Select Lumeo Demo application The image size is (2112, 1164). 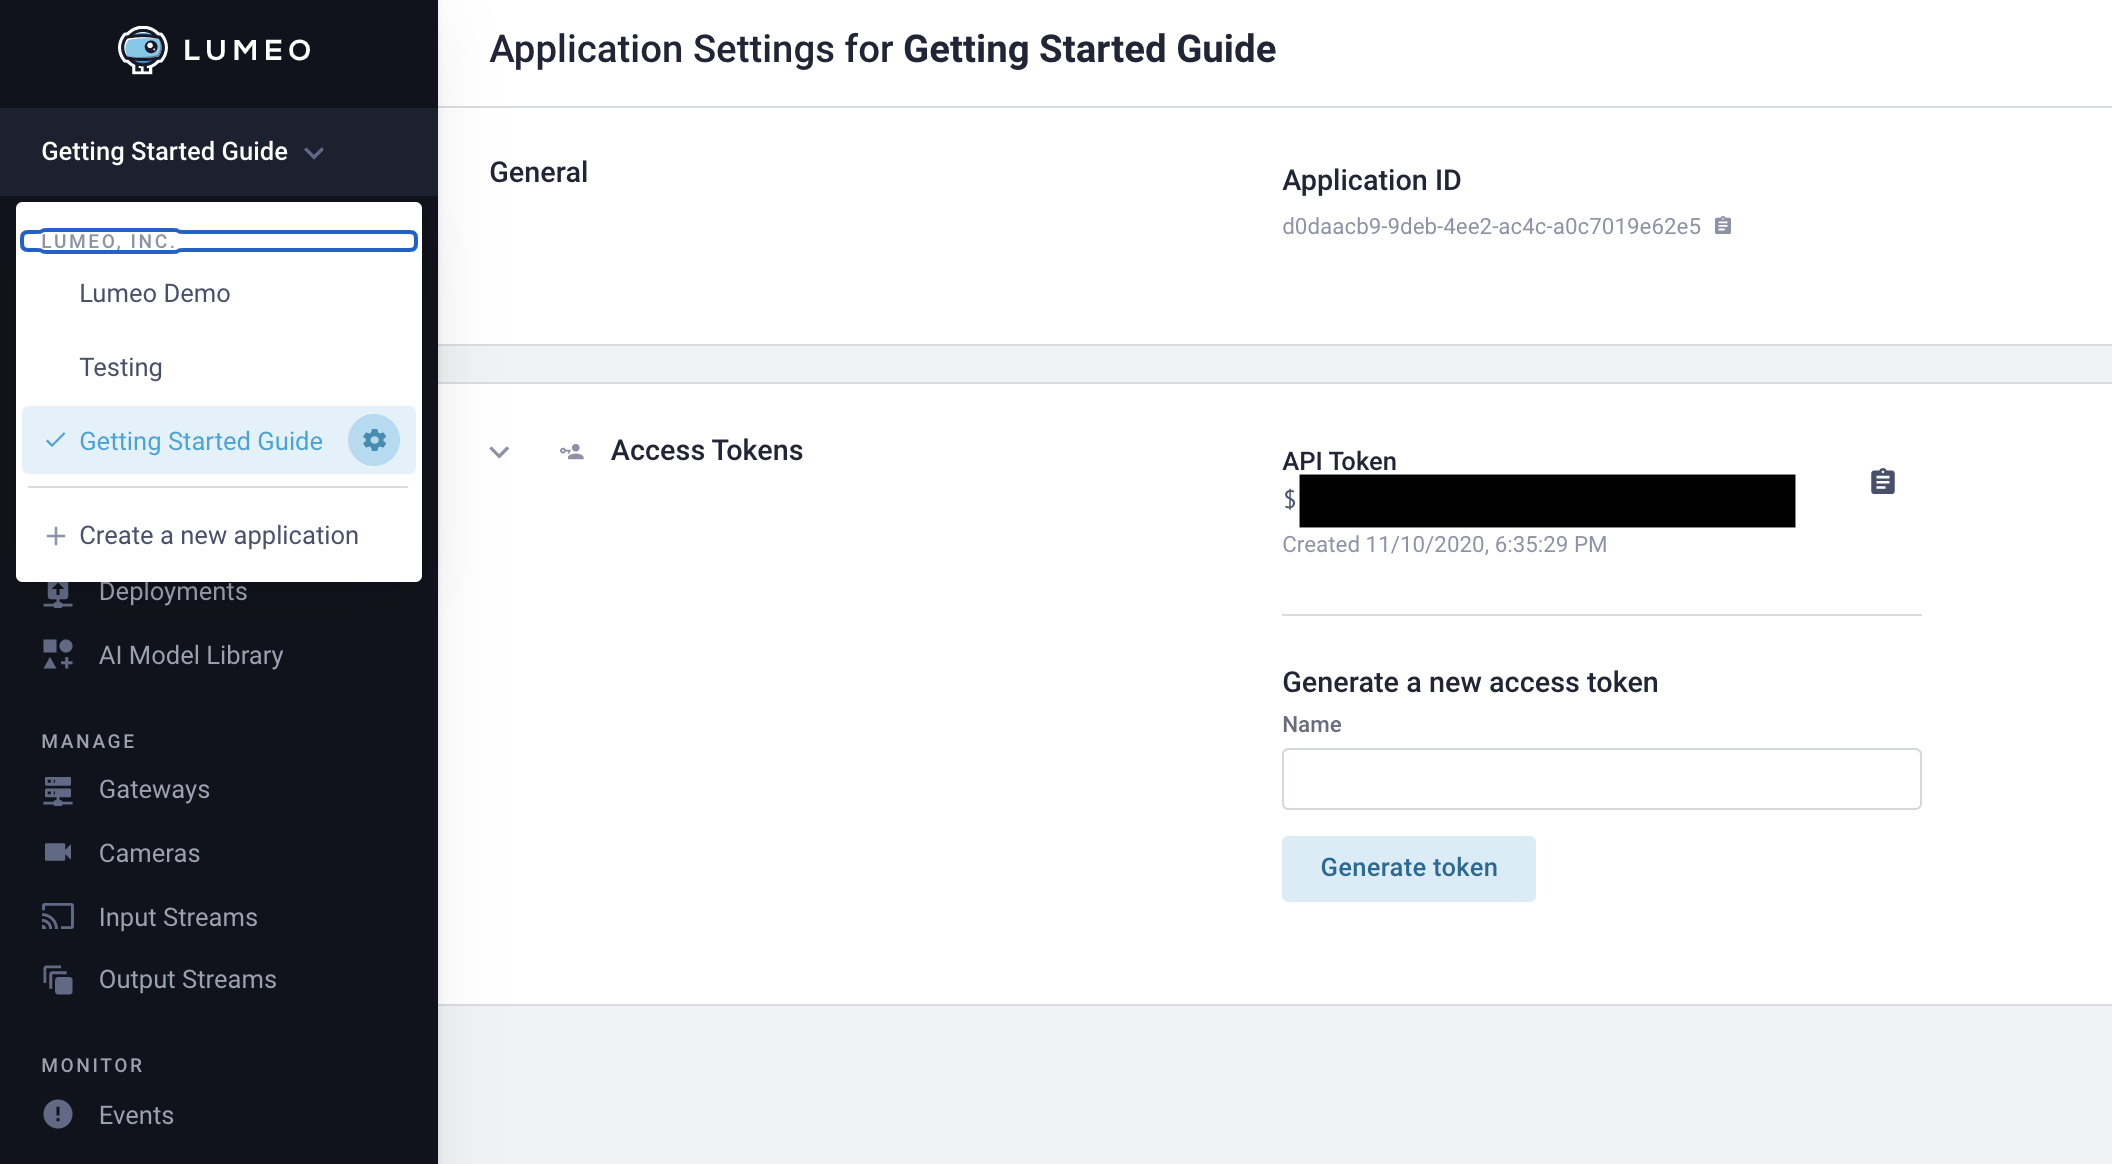click(x=155, y=294)
